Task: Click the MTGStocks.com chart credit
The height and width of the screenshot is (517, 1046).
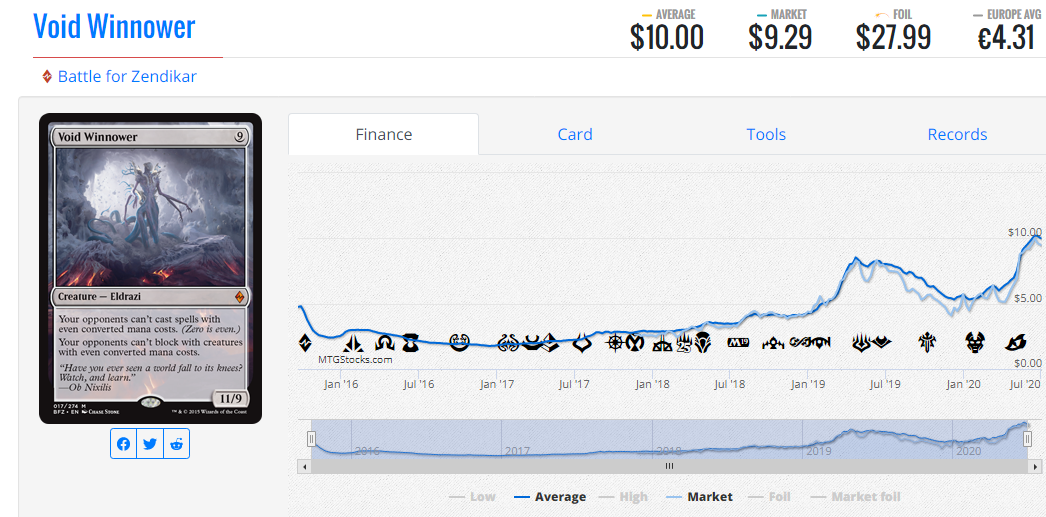Action: click(355, 360)
